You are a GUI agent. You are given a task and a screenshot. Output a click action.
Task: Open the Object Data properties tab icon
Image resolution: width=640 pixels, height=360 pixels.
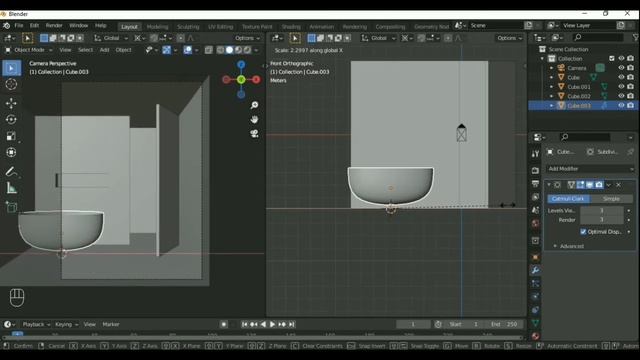click(x=535, y=323)
